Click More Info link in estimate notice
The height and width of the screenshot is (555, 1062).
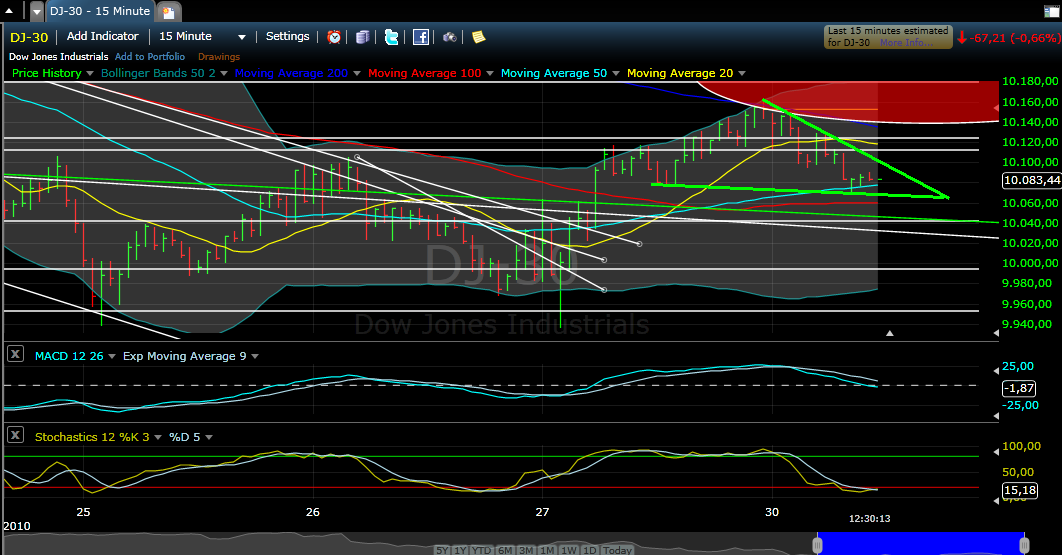point(906,43)
